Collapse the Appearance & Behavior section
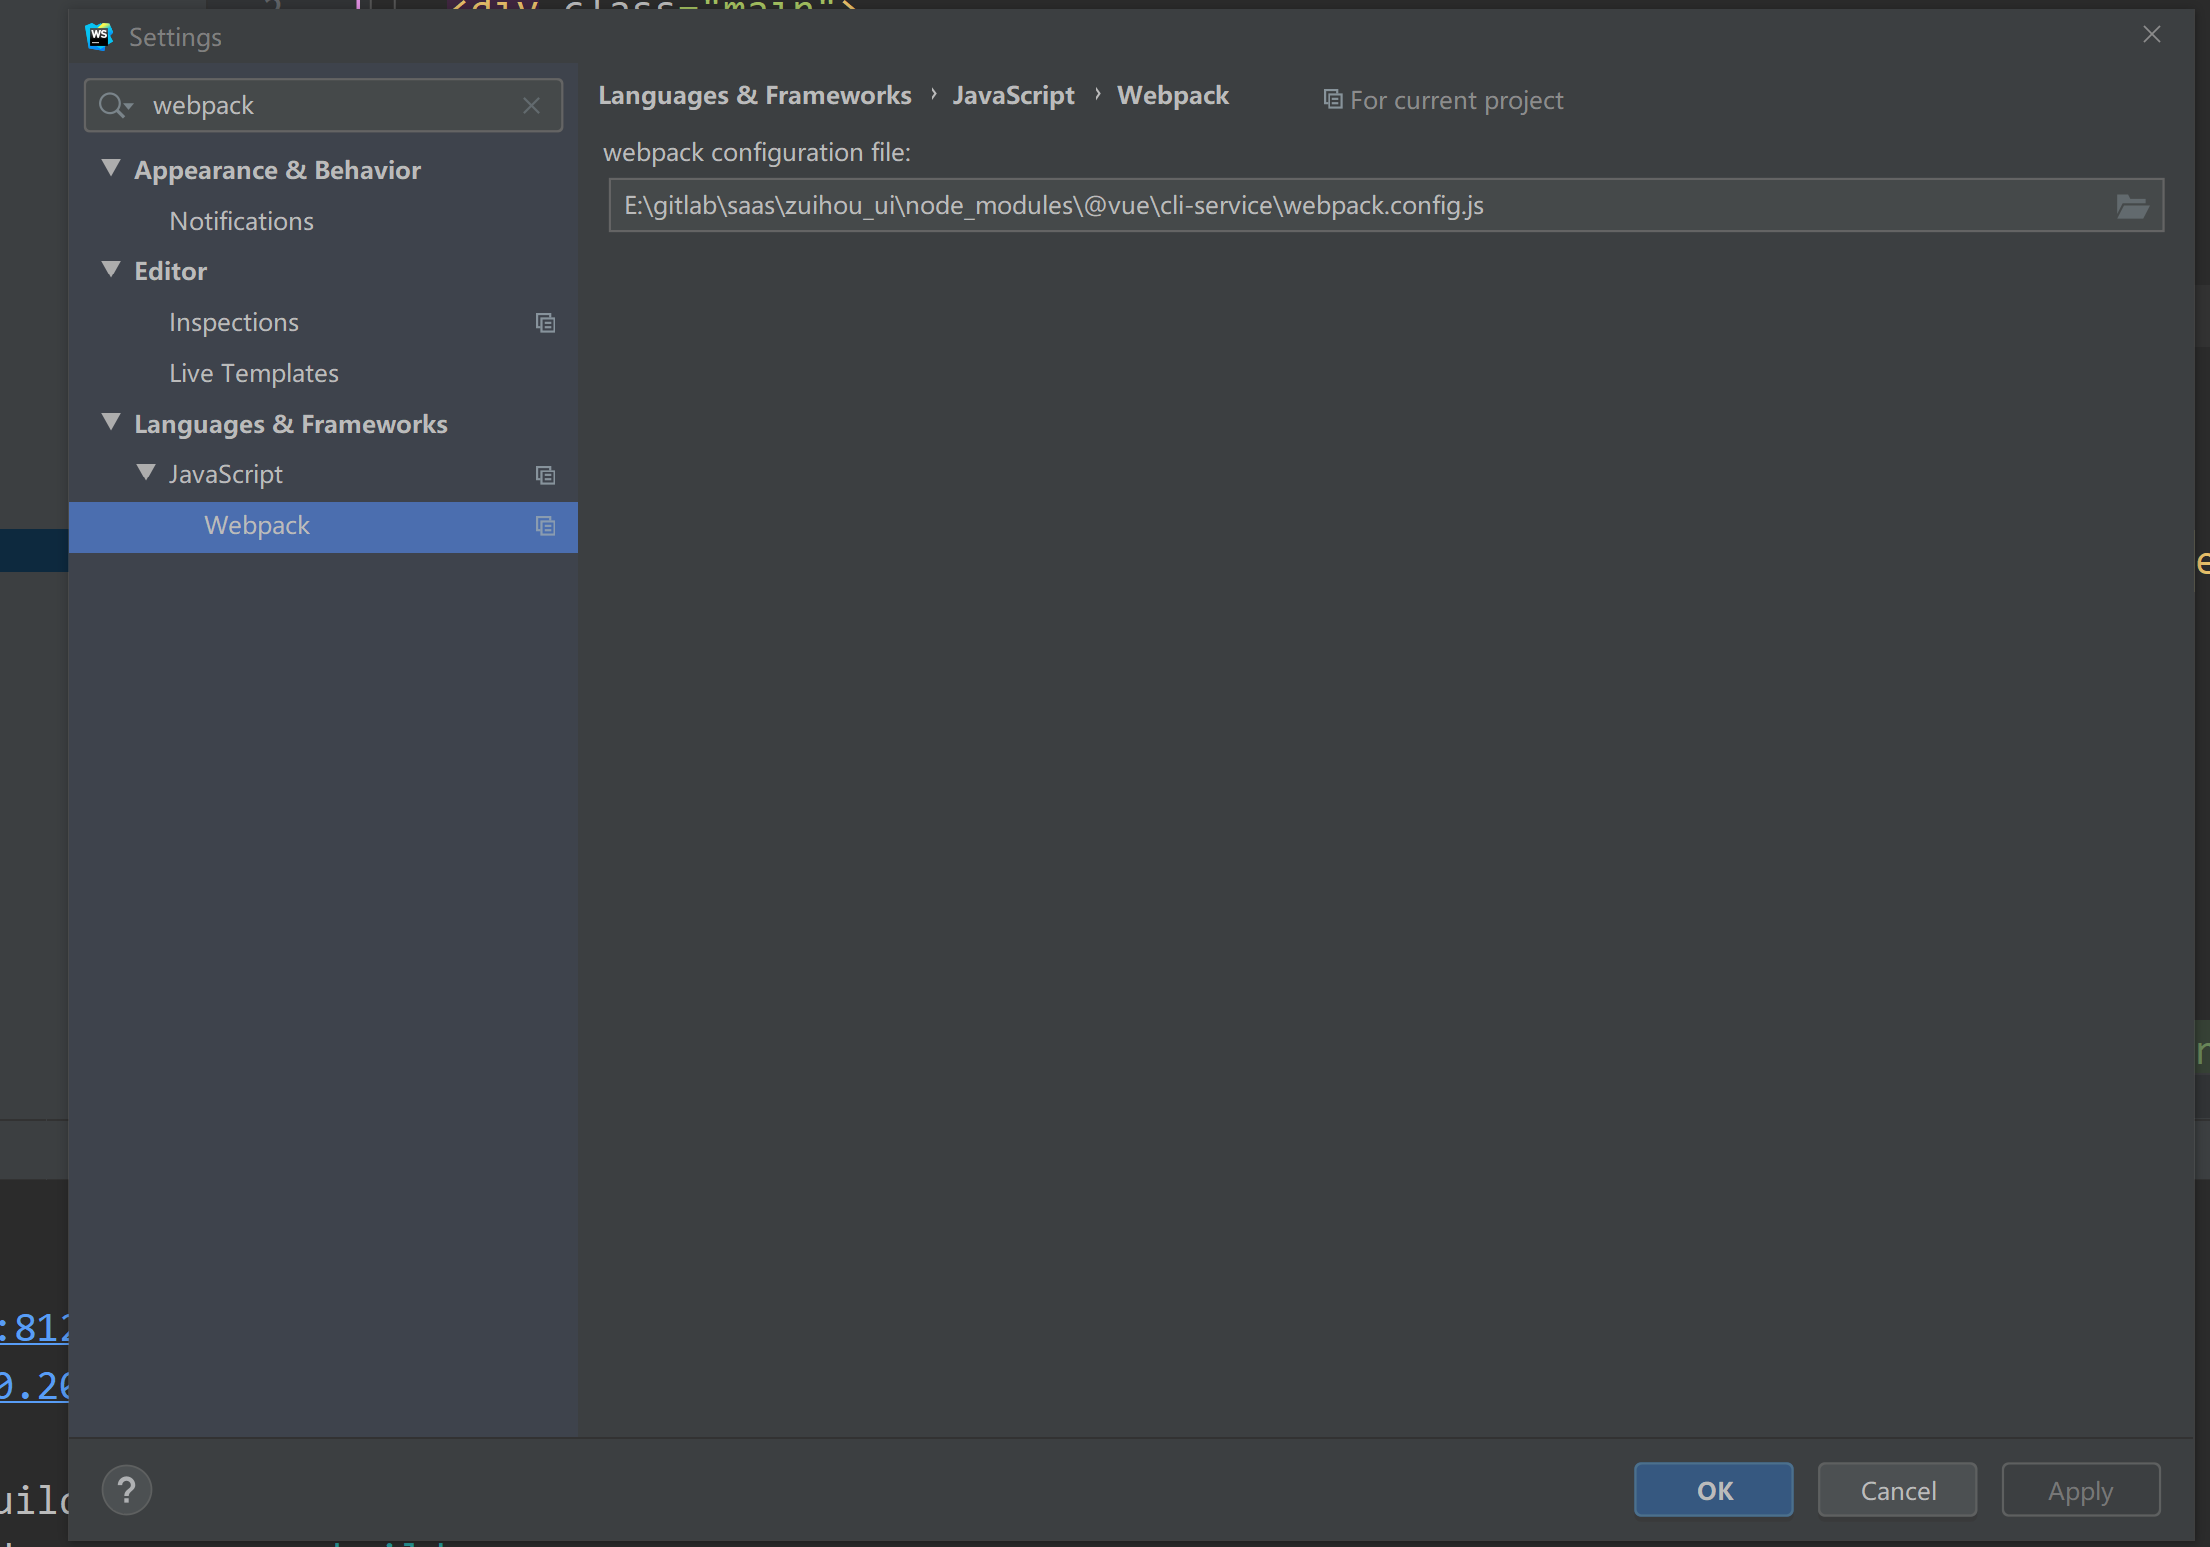This screenshot has width=2210, height=1547. [111, 168]
